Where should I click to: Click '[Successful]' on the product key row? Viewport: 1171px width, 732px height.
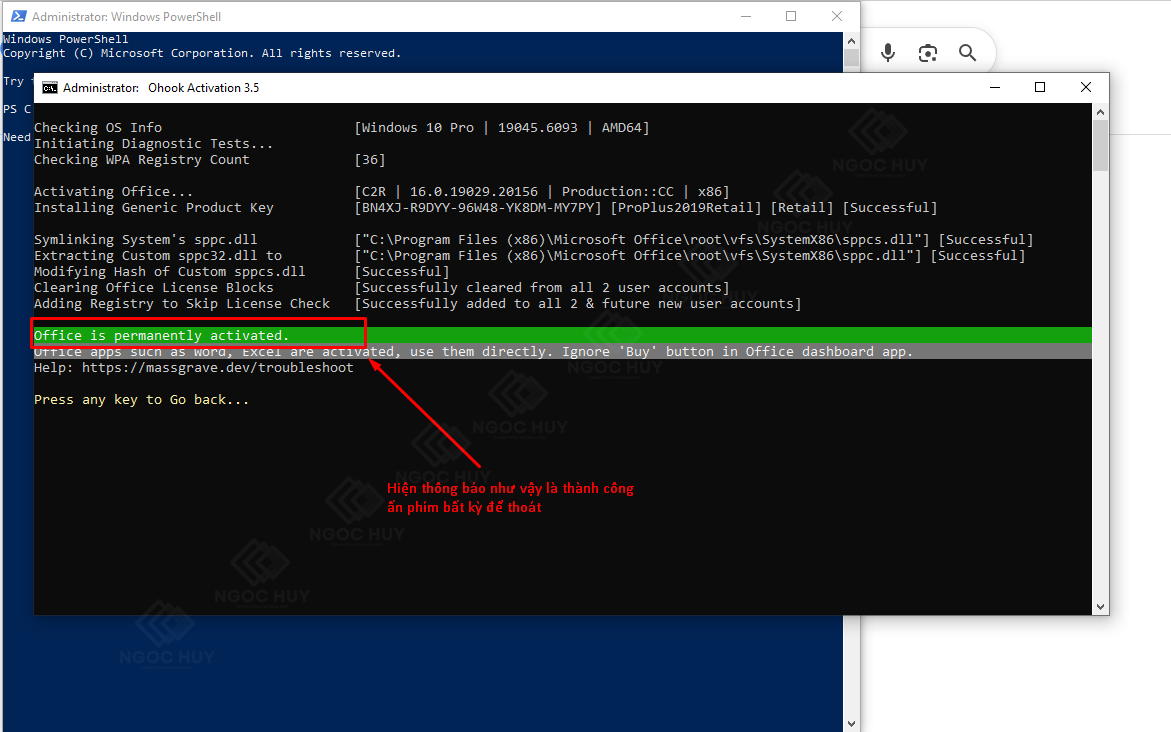(x=889, y=208)
